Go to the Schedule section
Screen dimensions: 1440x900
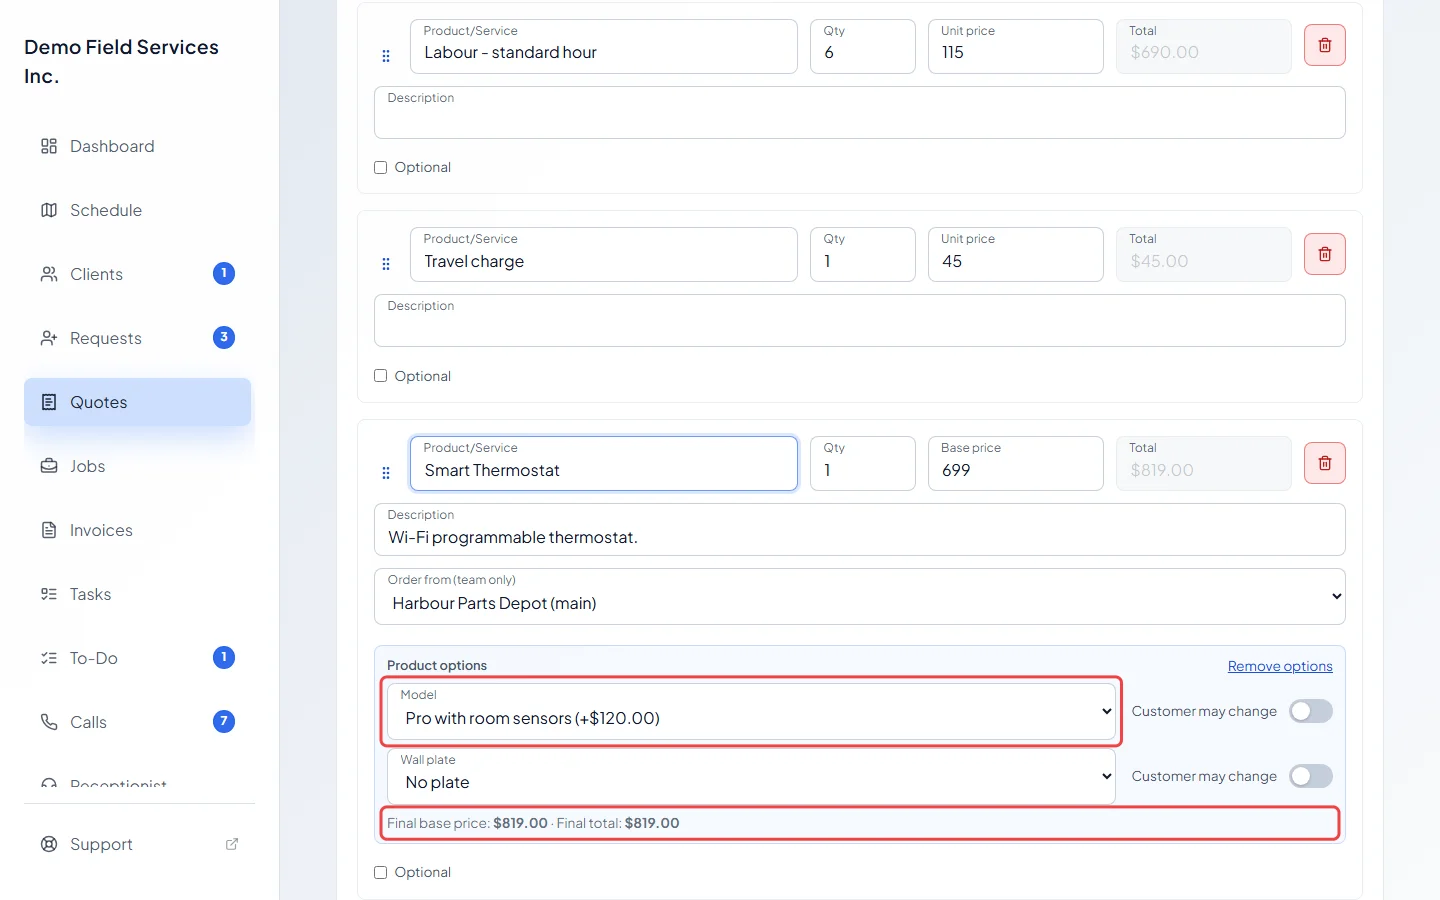coord(138,210)
